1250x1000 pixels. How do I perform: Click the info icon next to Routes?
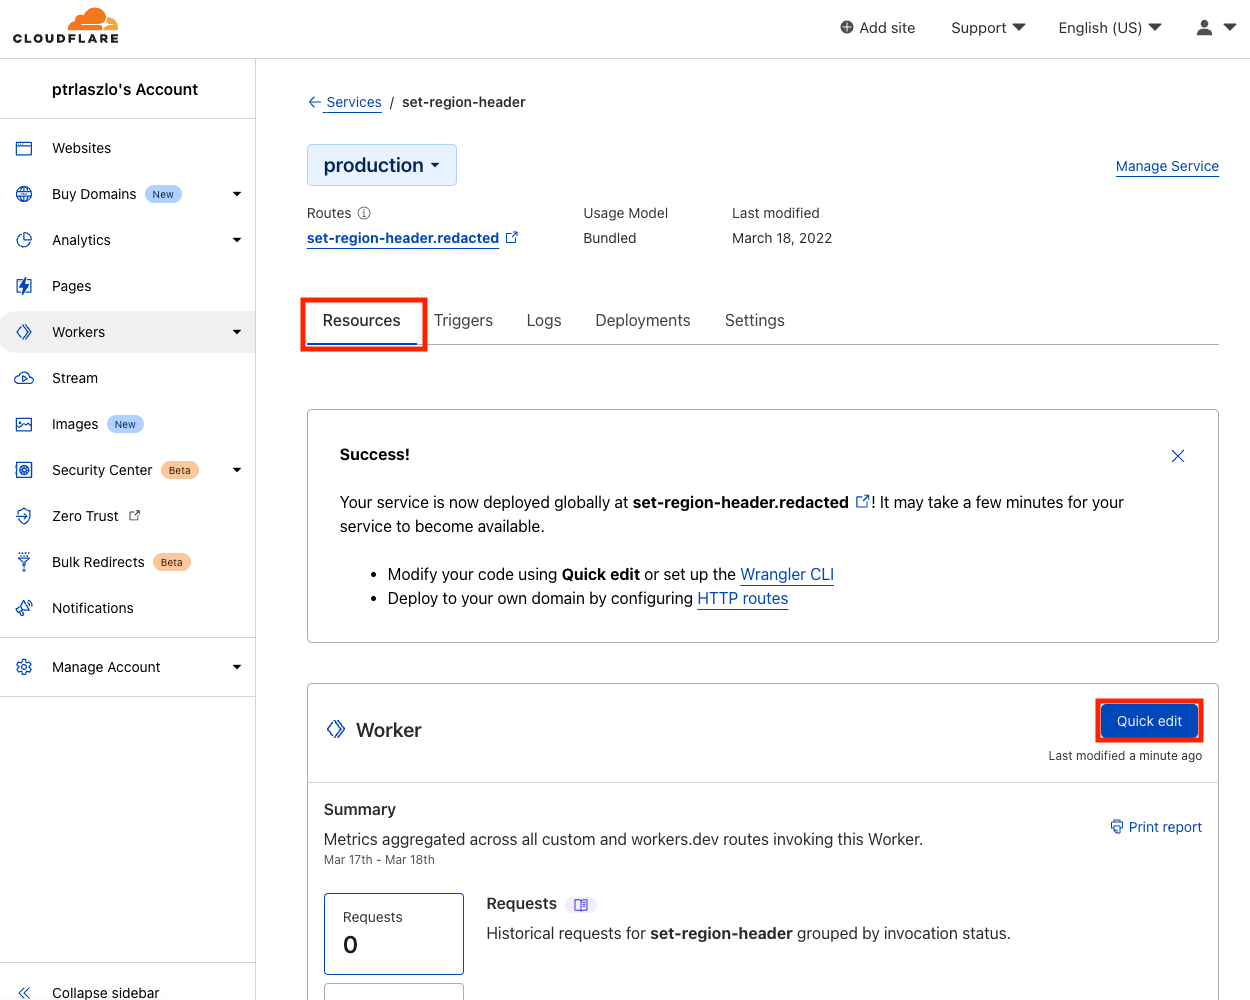click(x=364, y=213)
